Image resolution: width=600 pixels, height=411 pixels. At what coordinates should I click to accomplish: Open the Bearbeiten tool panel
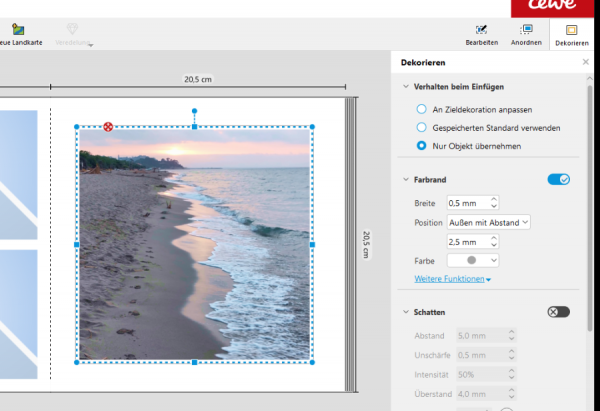click(481, 35)
